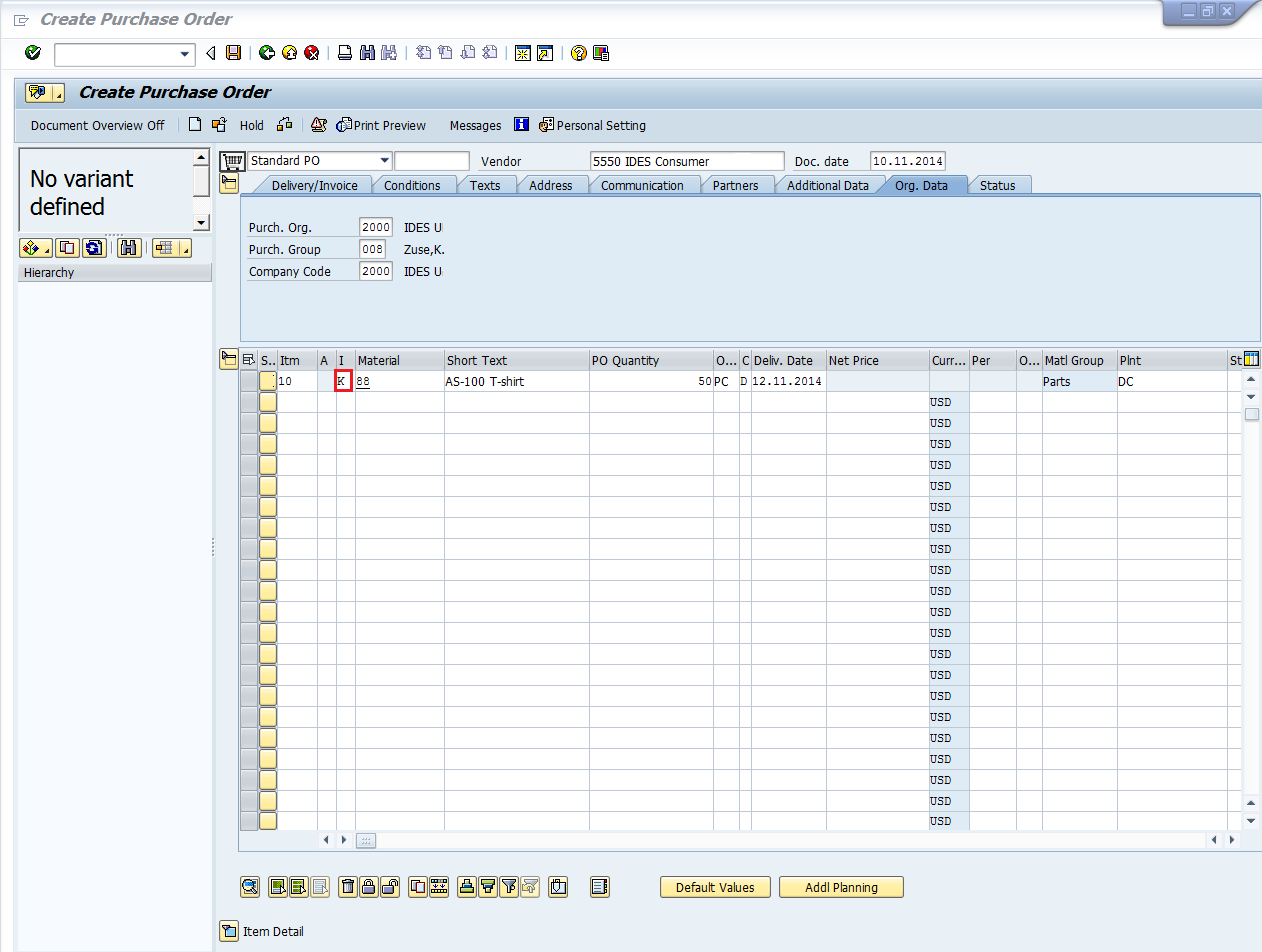This screenshot has width=1262, height=952.
Task: Click the Generate Shortcut icon
Action: (x=545, y=53)
